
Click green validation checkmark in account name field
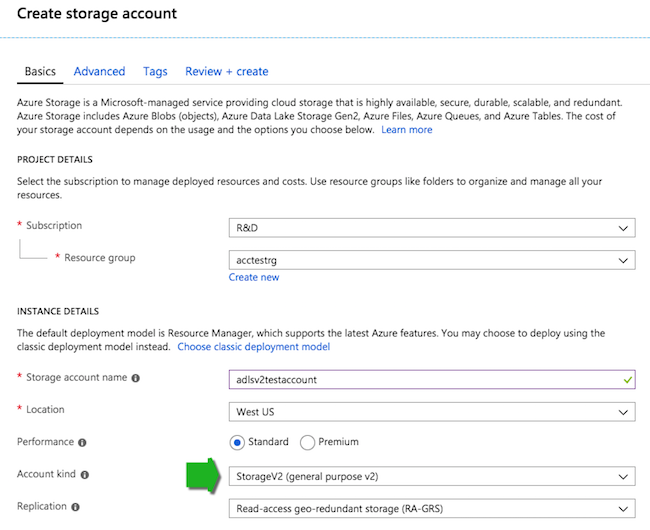[626, 379]
